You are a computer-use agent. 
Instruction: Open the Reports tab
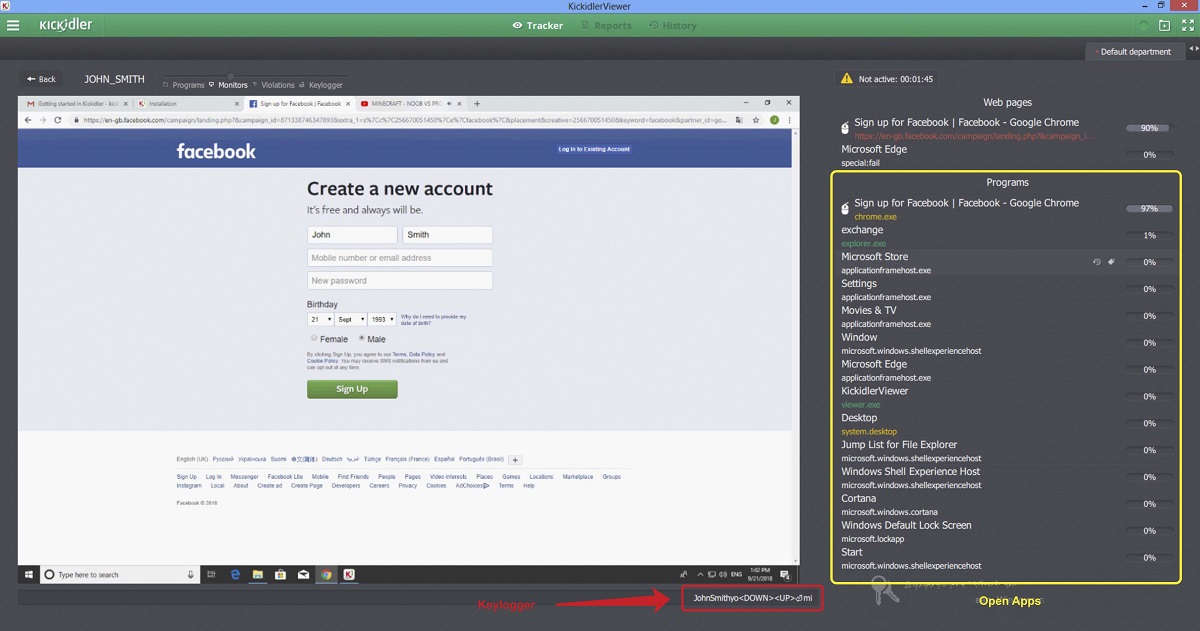[607, 25]
